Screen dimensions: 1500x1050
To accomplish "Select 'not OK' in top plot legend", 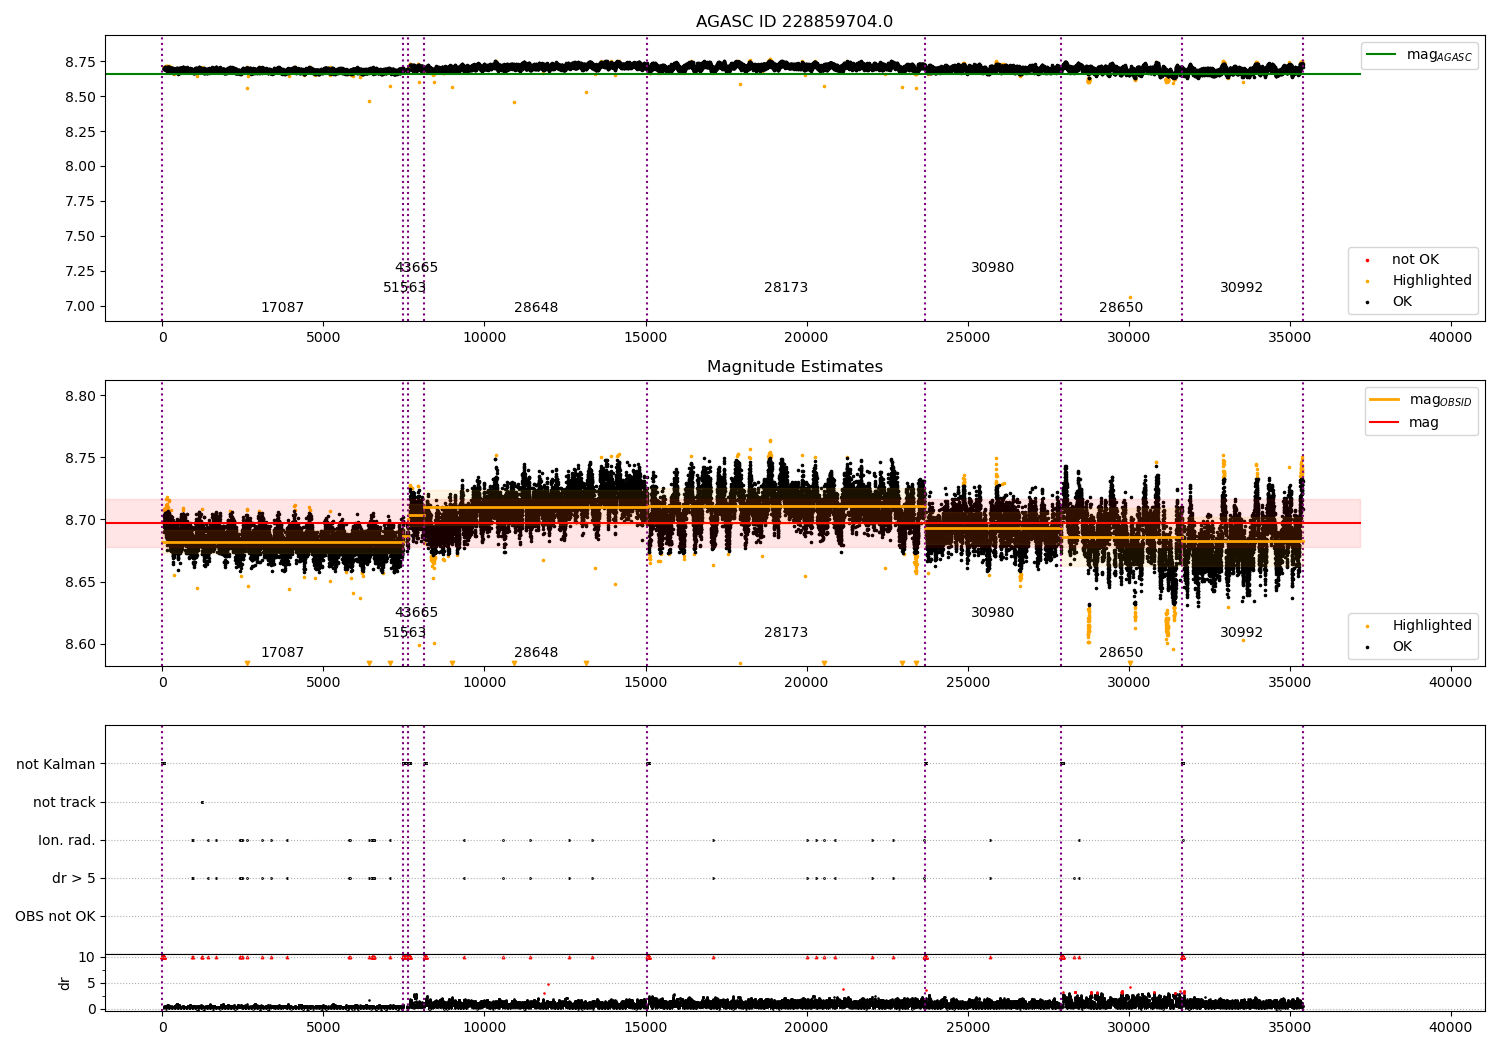I will (x=1414, y=259).
